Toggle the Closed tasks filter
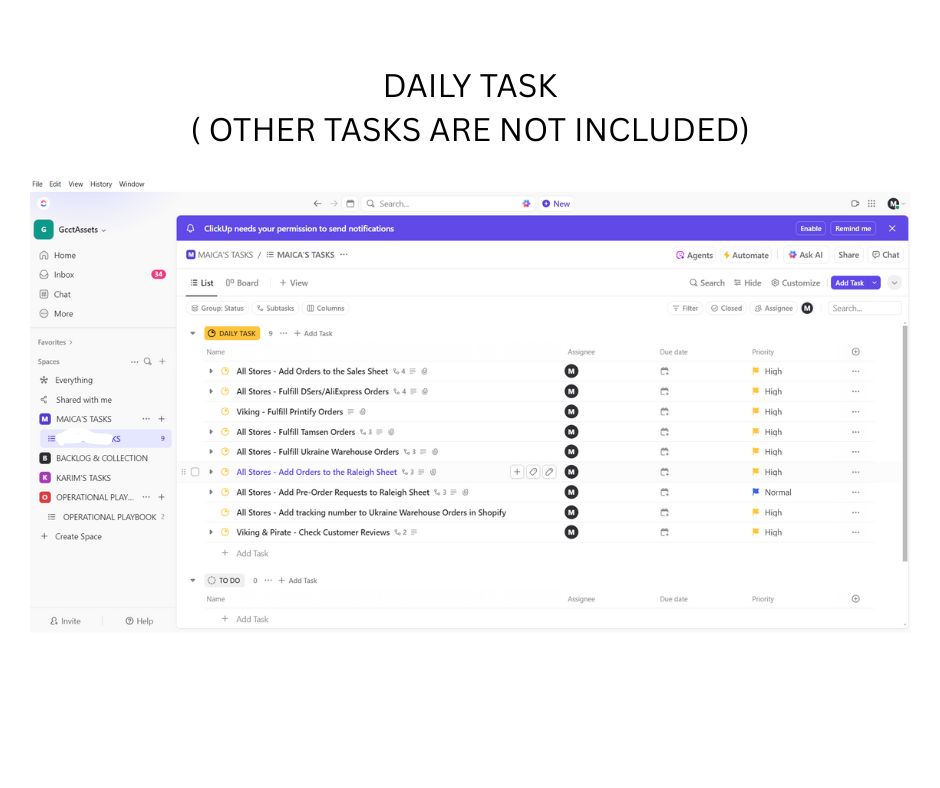Screen dimensions: 940x788 (x=727, y=308)
